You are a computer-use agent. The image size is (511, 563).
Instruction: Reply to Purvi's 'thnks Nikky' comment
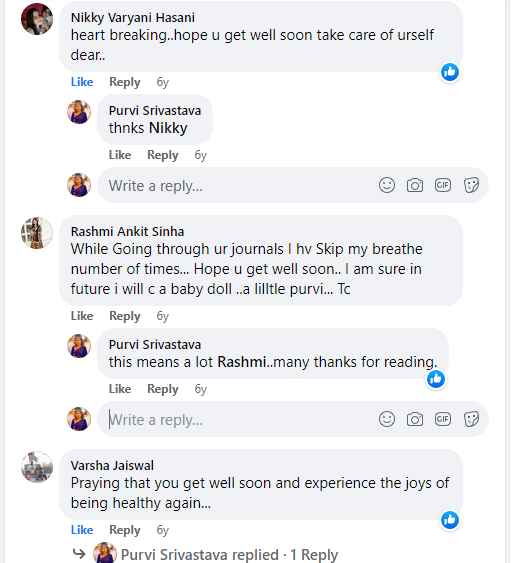coord(163,155)
